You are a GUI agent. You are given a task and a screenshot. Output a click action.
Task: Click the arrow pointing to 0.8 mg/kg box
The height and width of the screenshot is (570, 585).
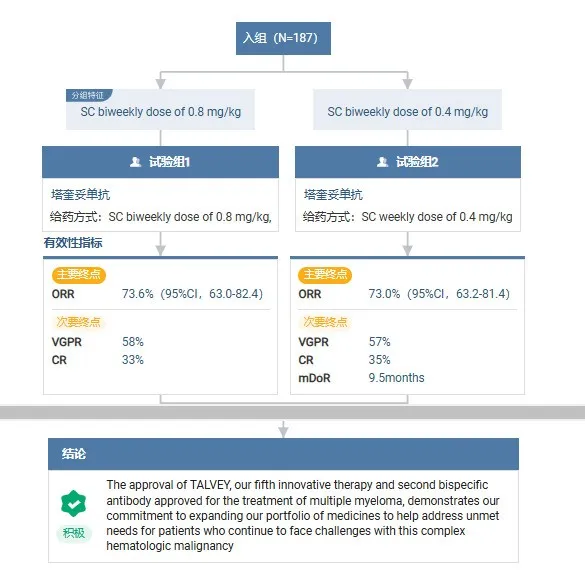click(160, 80)
